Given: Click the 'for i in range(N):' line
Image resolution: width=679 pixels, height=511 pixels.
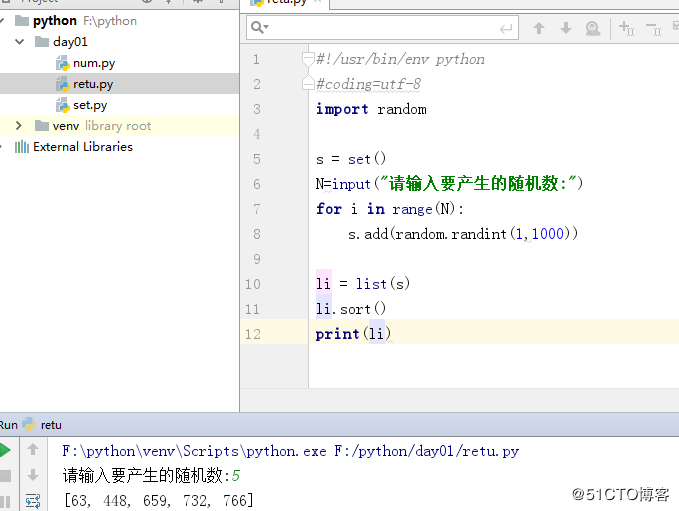Looking at the screenshot, I should pos(390,209).
